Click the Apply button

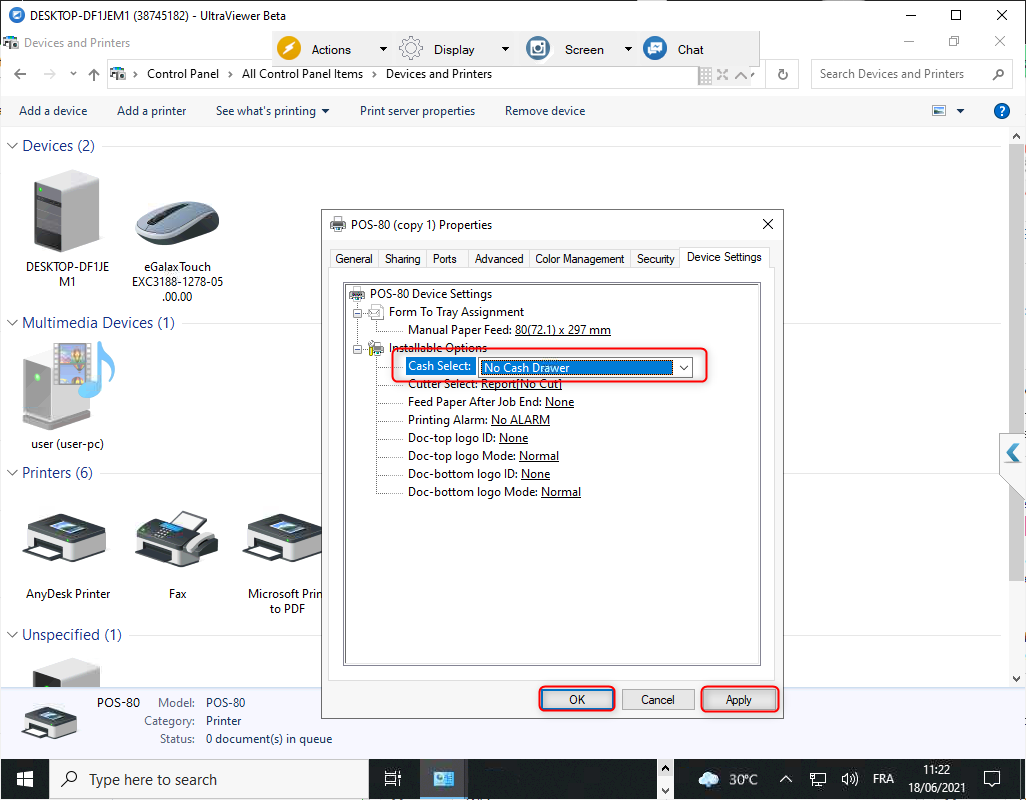click(x=739, y=699)
